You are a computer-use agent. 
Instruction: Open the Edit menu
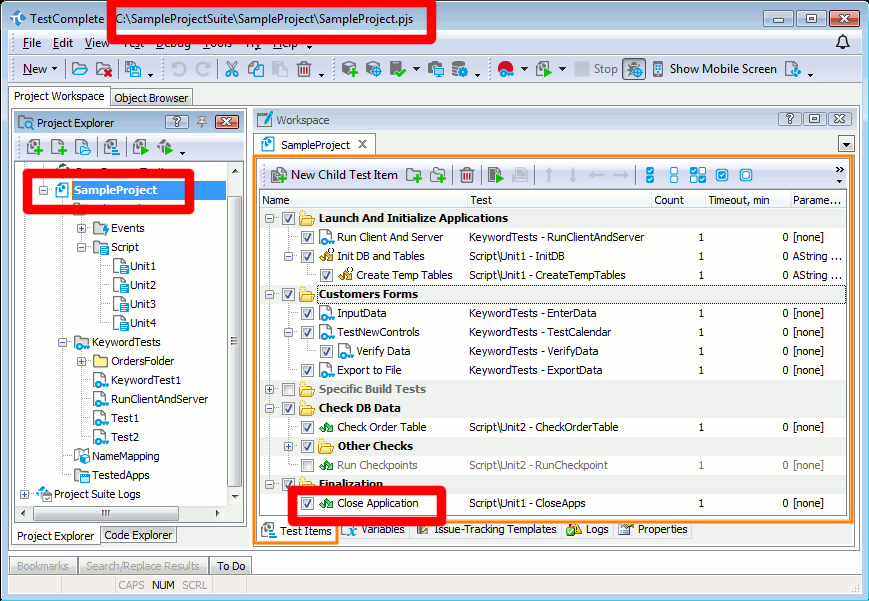point(63,43)
